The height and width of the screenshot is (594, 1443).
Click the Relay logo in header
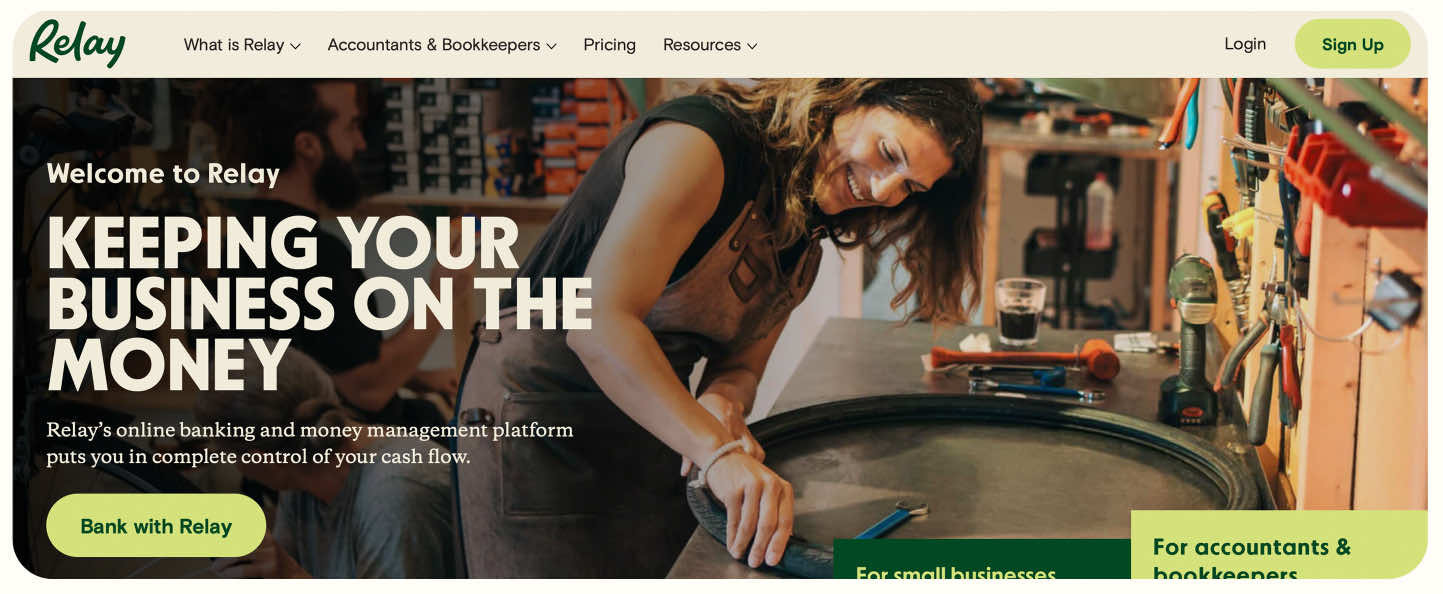[x=77, y=44]
